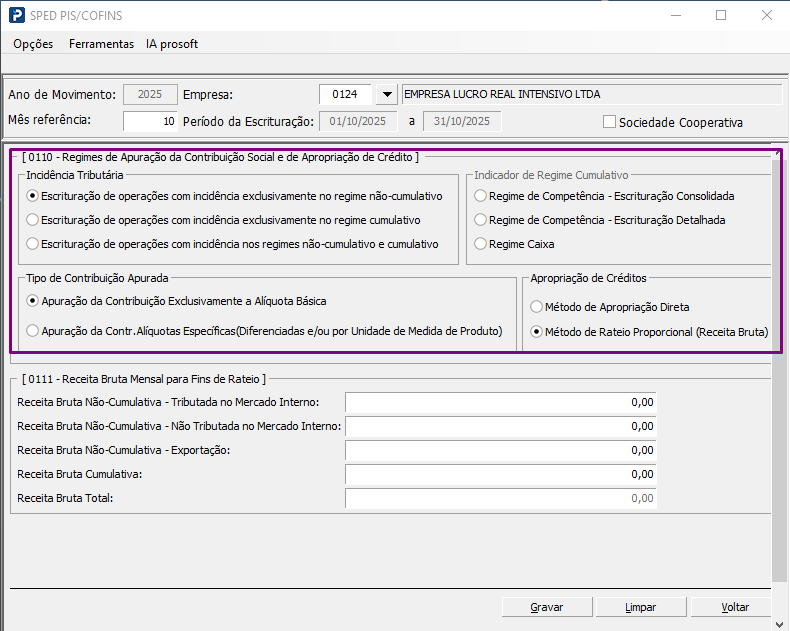790x631 pixels.
Task: Select exclusively regime cumulativo incidence option
Action: coord(34,220)
